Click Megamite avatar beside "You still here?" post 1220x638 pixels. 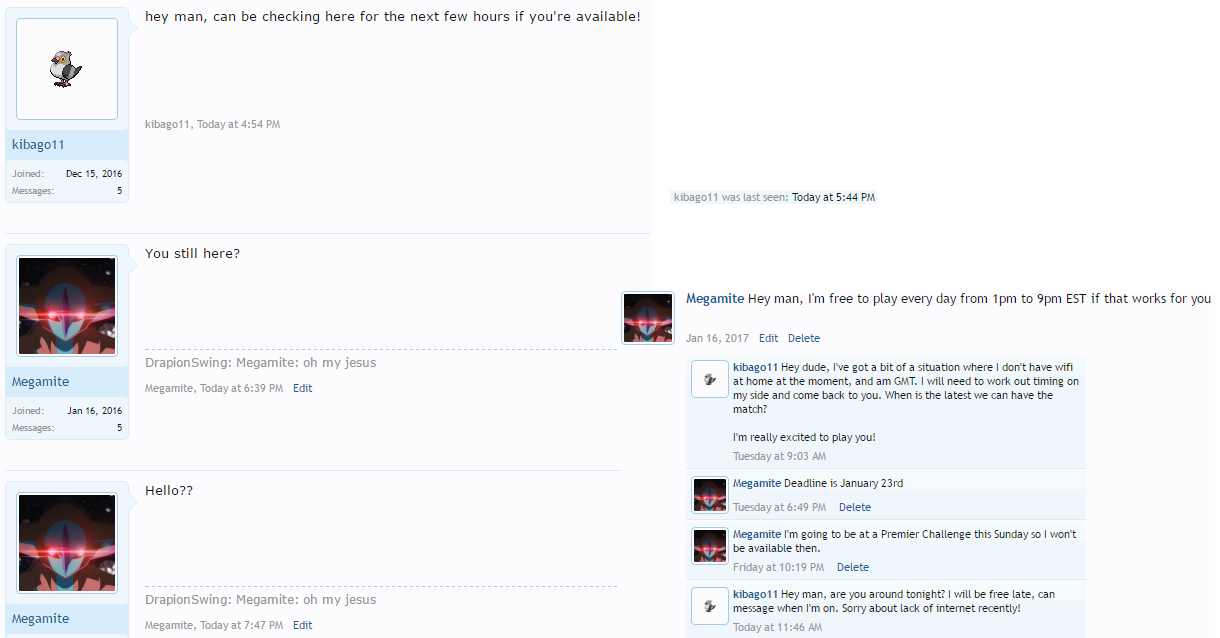(x=67, y=306)
